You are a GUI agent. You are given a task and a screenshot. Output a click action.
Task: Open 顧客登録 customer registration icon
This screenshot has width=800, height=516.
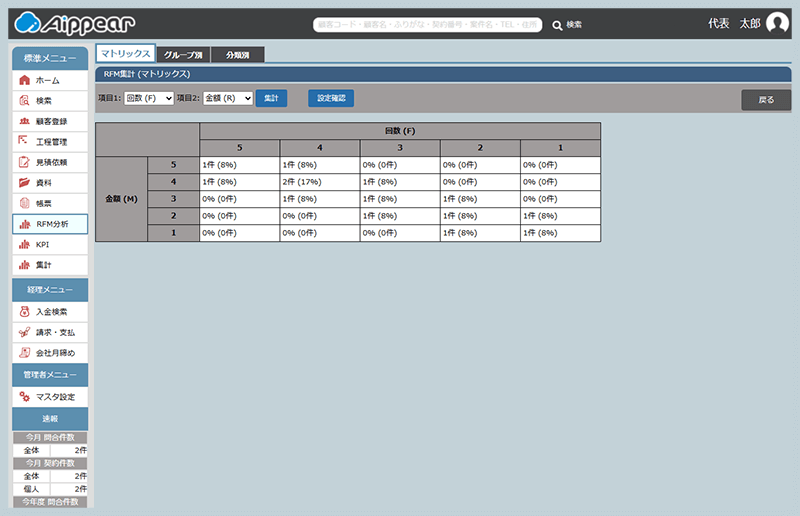(25, 121)
